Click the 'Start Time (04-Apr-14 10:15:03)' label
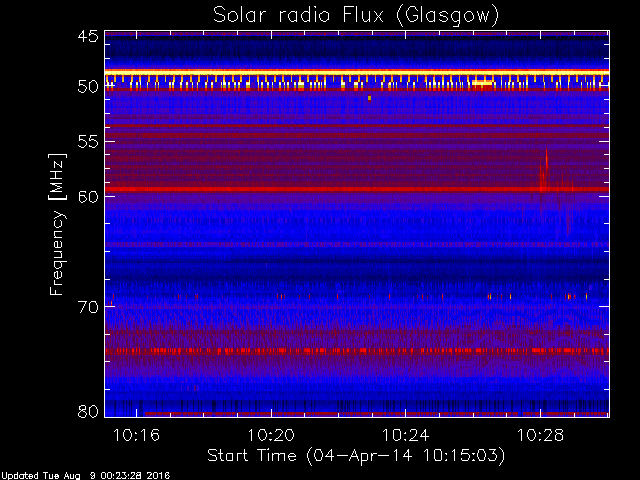 [355, 455]
